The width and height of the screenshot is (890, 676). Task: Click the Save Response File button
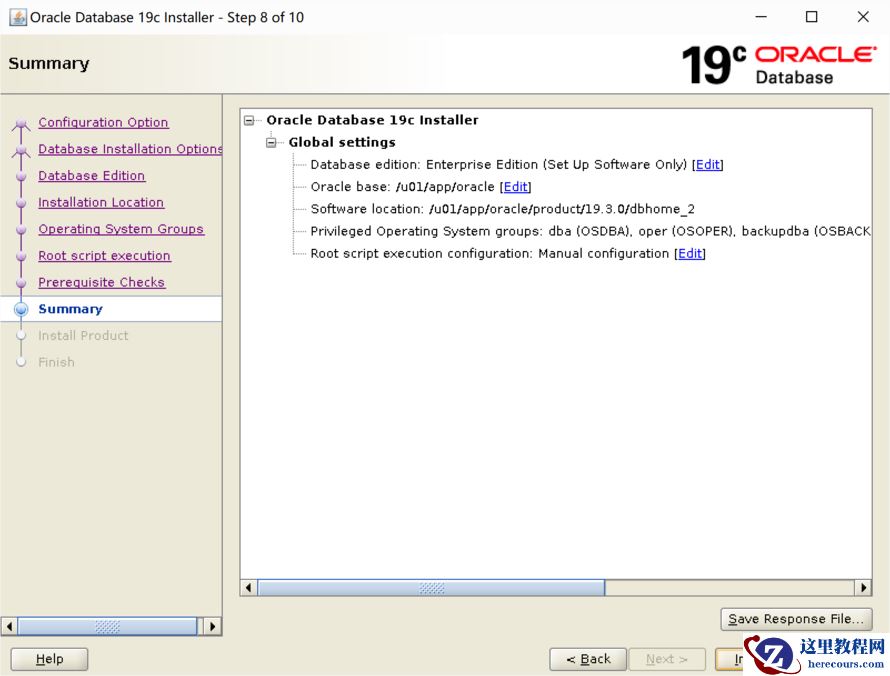(x=796, y=619)
